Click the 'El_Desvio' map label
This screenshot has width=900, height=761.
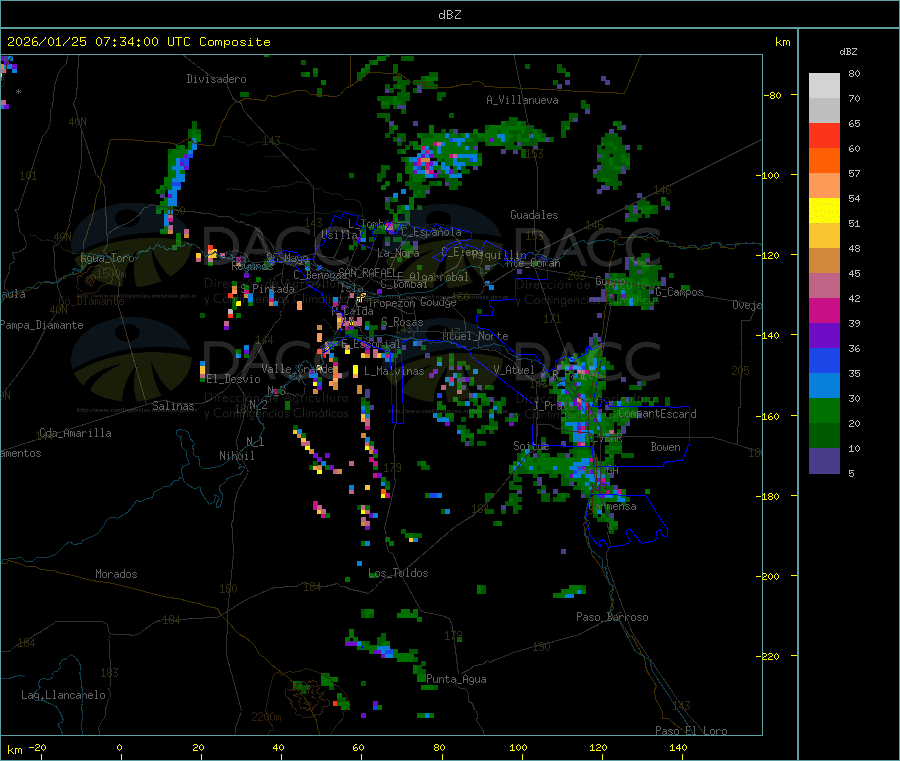(233, 379)
